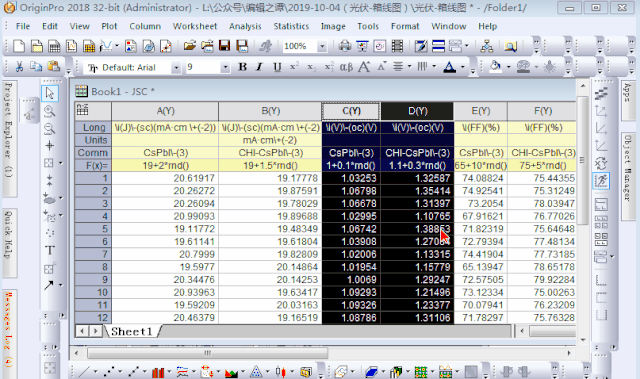Copy the selection
The image size is (640, 379).
pyautogui.click(x=36, y=66)
